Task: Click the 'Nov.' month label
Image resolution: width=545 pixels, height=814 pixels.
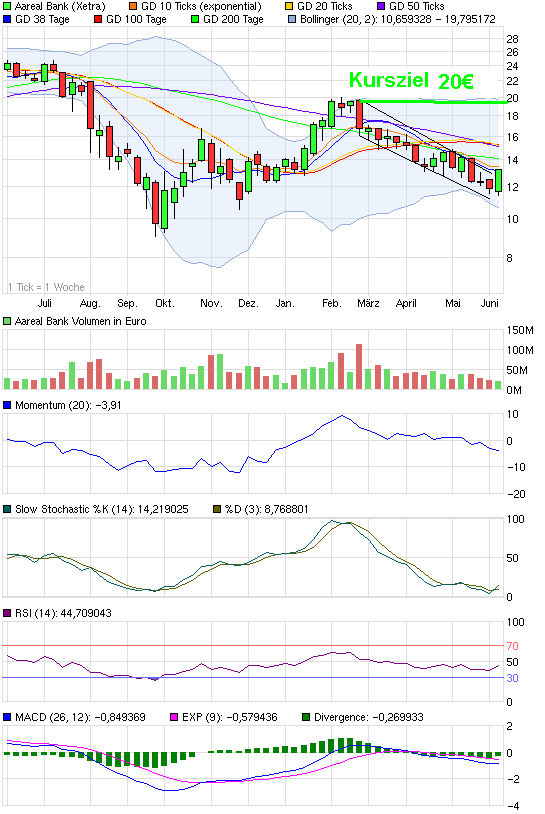Action: click(211, 303)
